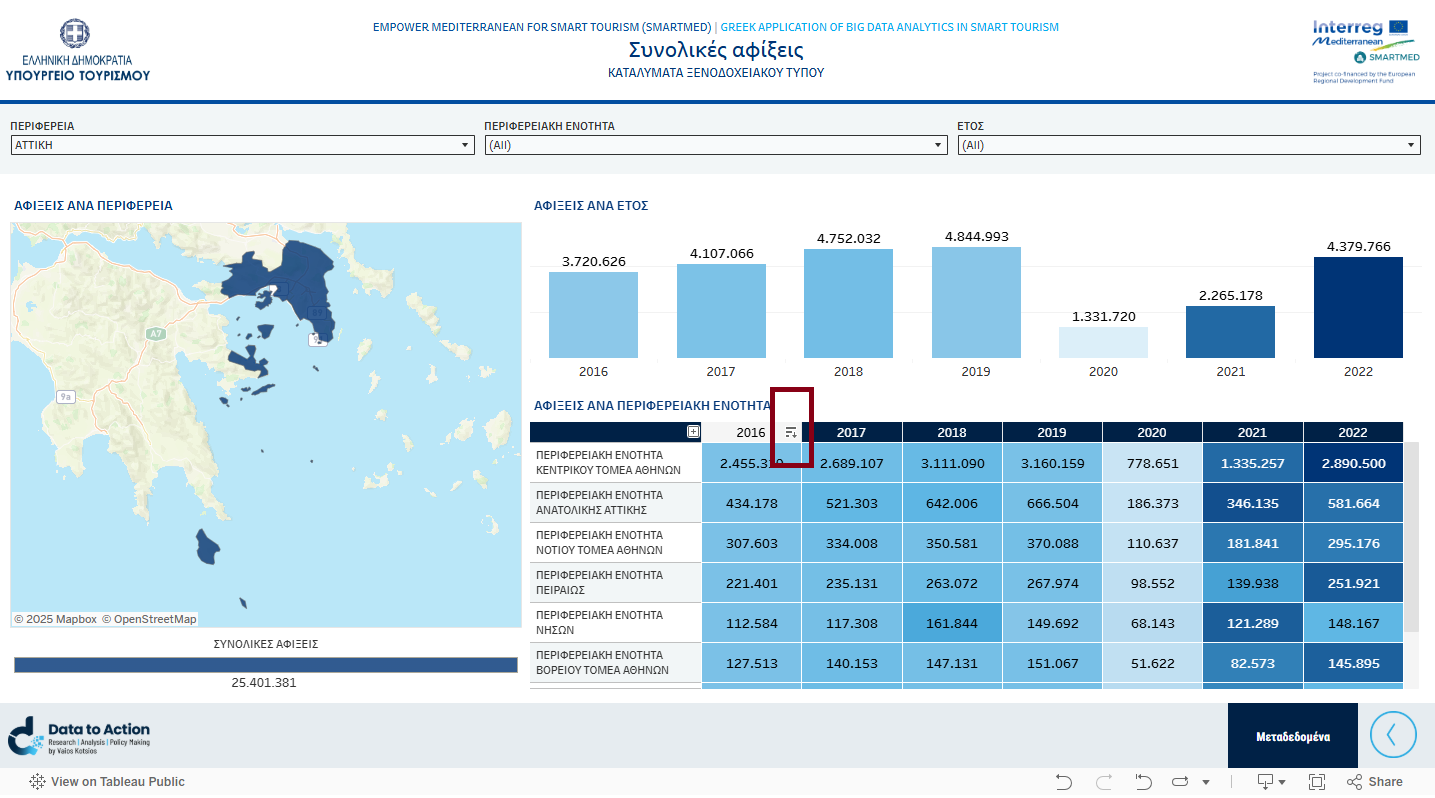Click the Μεταδεδομένα button
This screenshot has width=1435, height=798.
[x=1292, y=736]
